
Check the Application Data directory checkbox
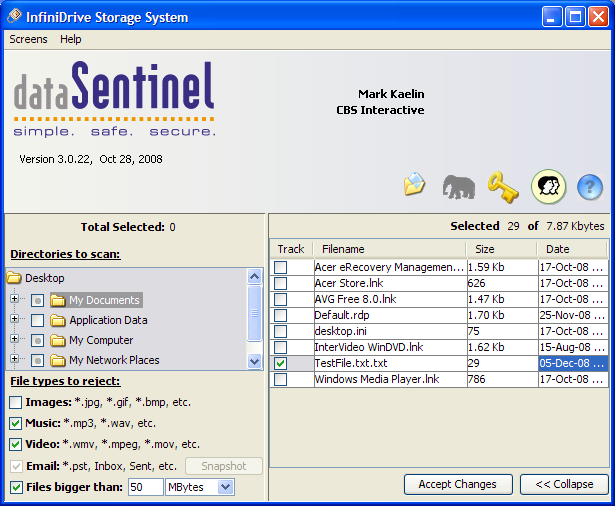pos(37,320)
